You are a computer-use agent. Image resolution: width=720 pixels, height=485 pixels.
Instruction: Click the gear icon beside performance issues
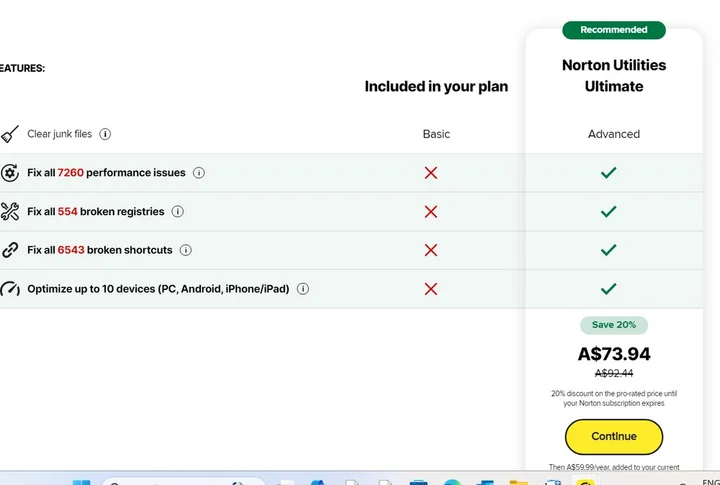point(10,173)
